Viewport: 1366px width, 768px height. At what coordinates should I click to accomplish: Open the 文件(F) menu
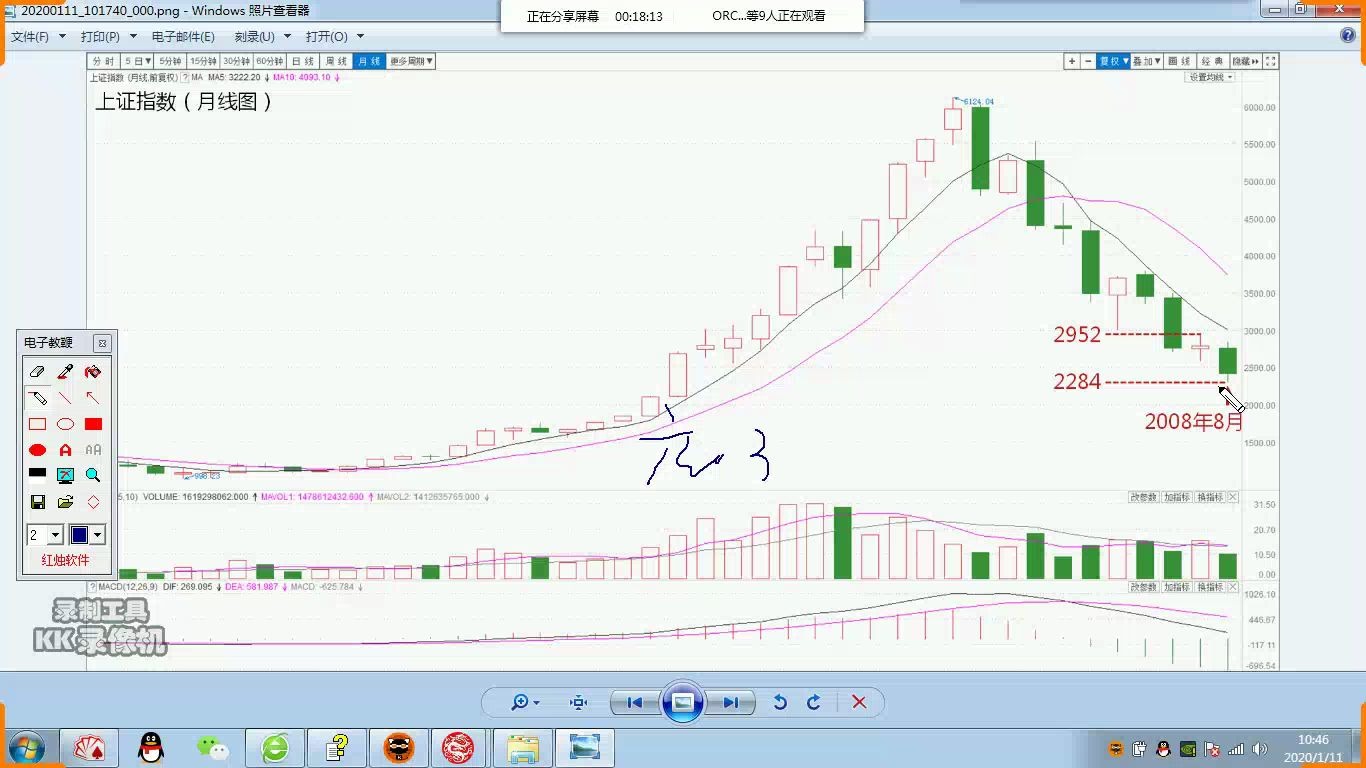pos(38,36)
